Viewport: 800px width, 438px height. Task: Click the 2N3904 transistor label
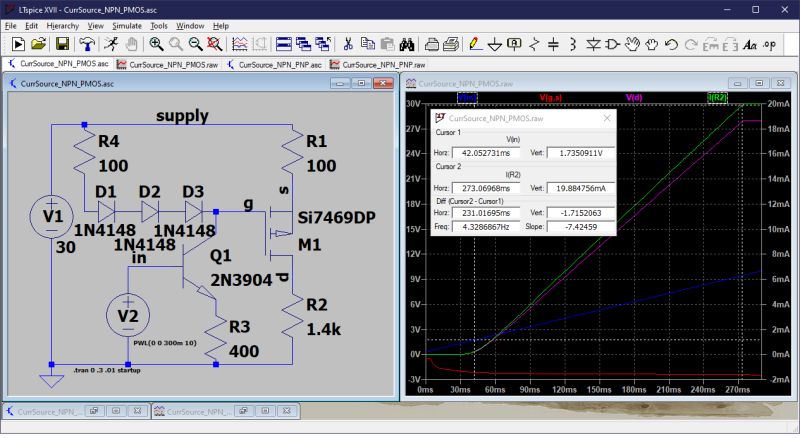[x=241, y=280]
